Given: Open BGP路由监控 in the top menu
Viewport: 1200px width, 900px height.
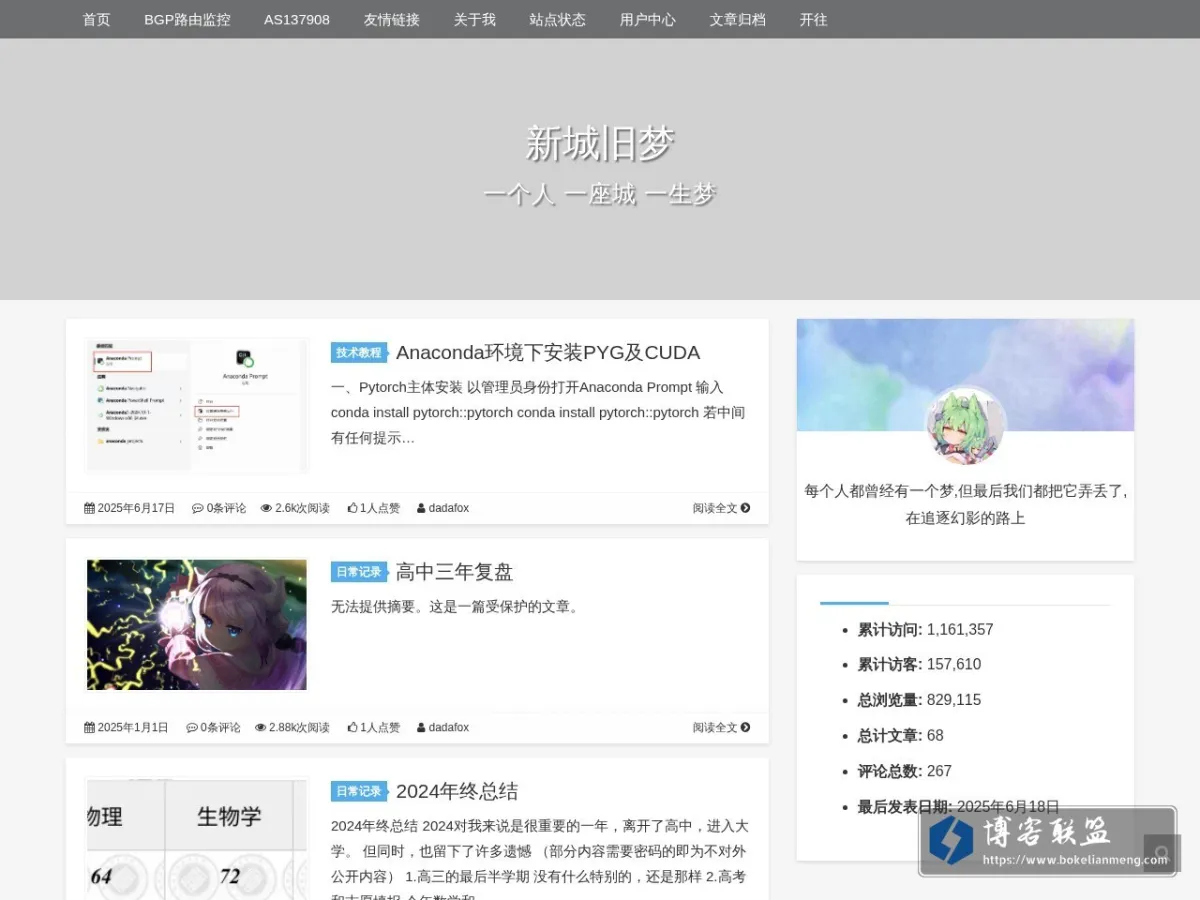Looking at the screenshot, I should click(x=187, y=19).
